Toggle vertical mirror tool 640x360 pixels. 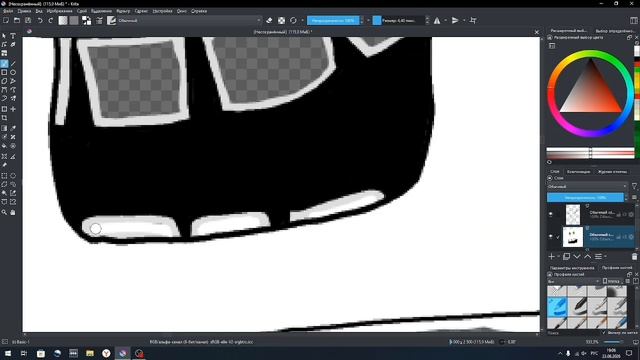(x=455, y=20)
